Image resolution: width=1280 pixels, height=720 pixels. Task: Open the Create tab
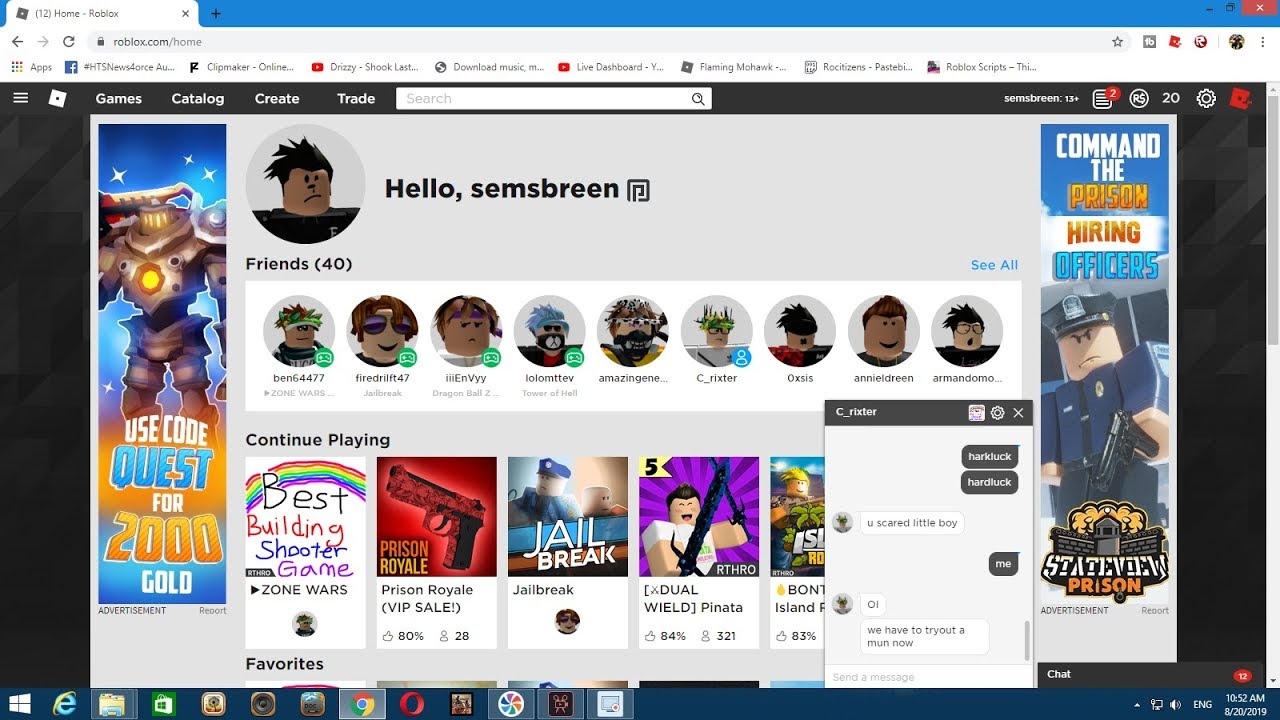tap(277, 98)
